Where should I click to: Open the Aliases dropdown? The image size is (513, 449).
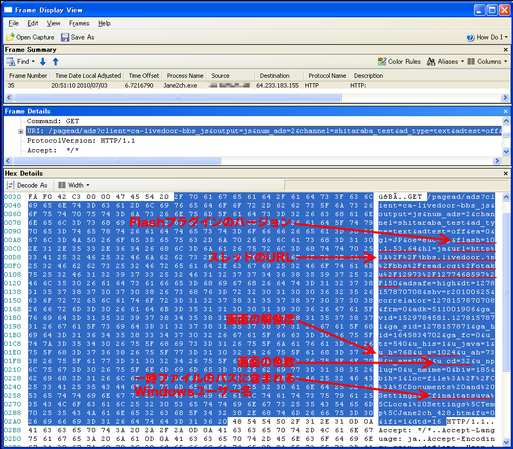tap(445, 62)
